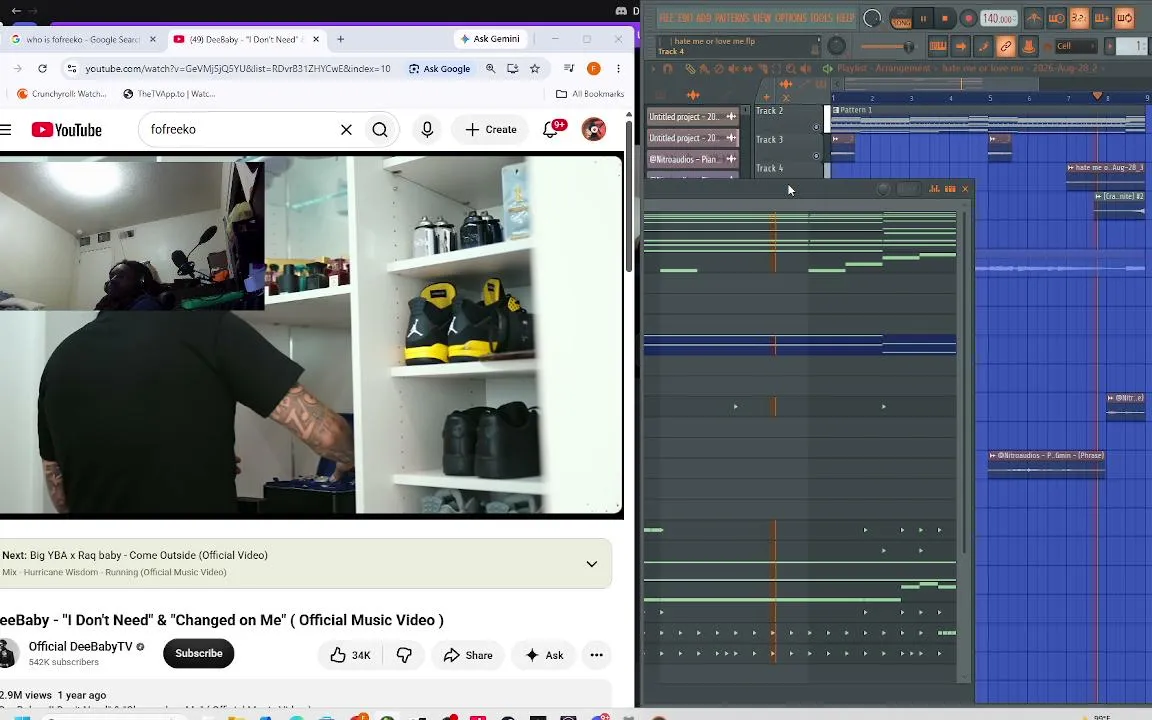Viewport: 1152px width, 720px height.
Task: Toggle the magnet snap icon in playlist toolbar
Action: pyautogui.click(x=668, y=68)
